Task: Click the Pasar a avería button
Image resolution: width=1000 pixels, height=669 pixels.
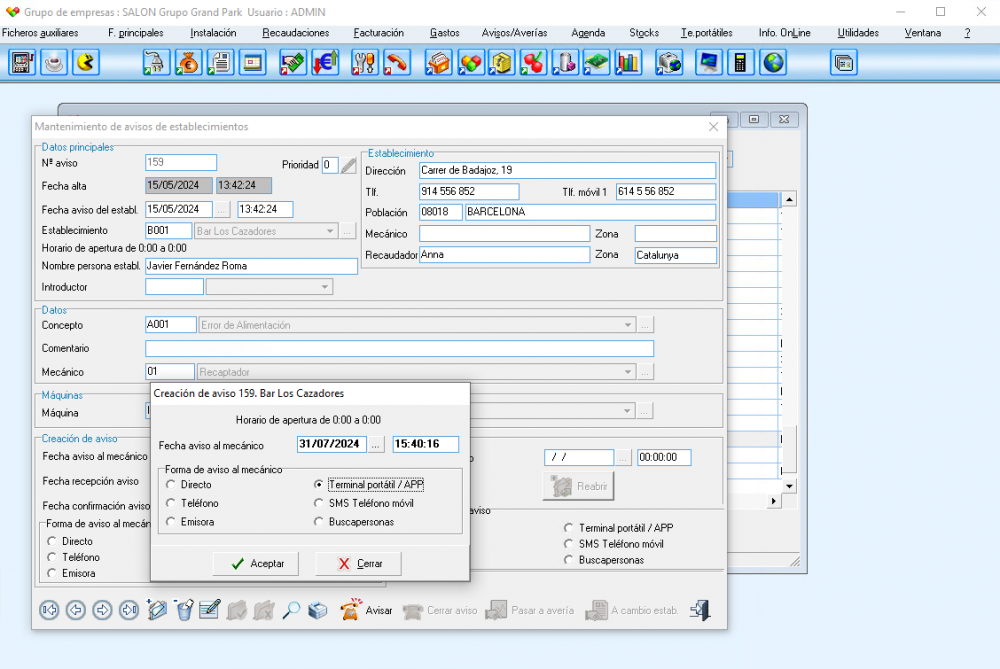Action: [x=529, y=610]
